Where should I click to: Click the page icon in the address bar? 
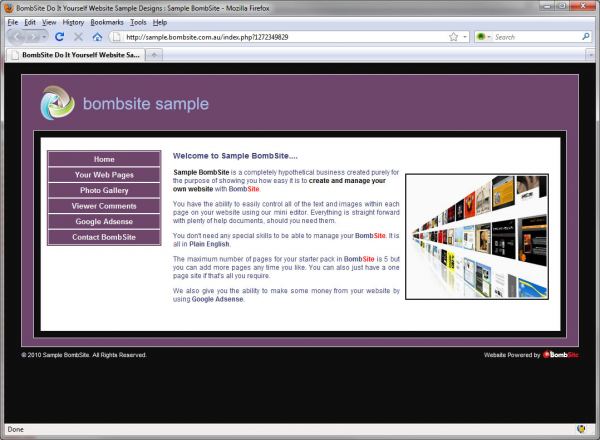[x=117, y=37]
